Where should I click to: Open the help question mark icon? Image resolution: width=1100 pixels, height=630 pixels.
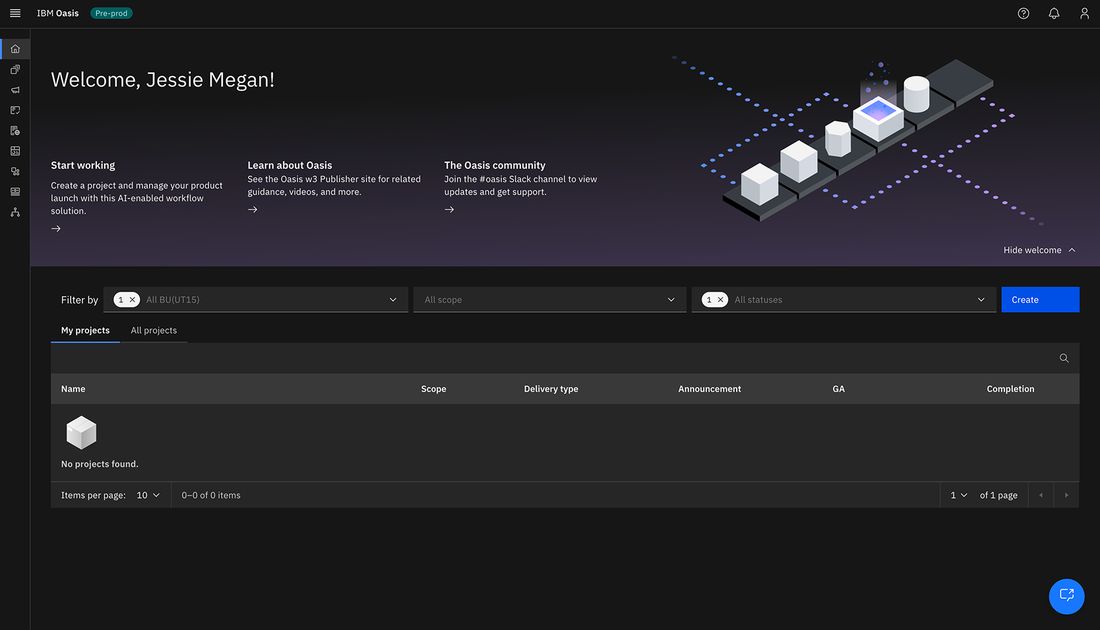1024,13
